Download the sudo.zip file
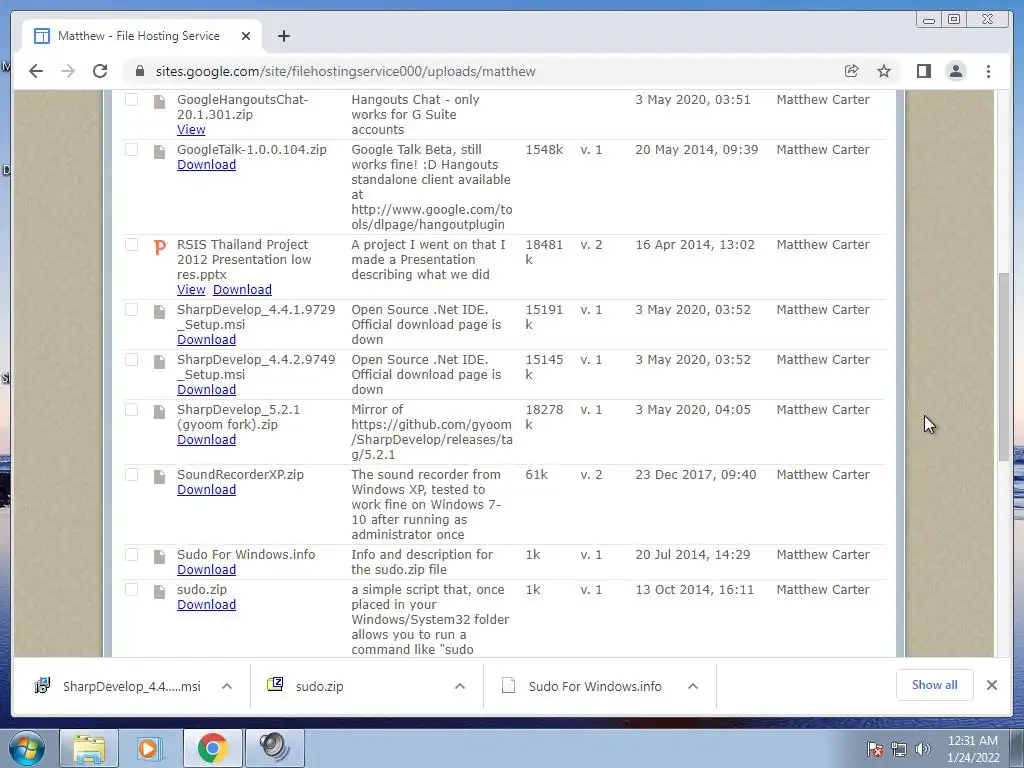The width and height of the screenshot is (1024, 768). coord(206,605)
